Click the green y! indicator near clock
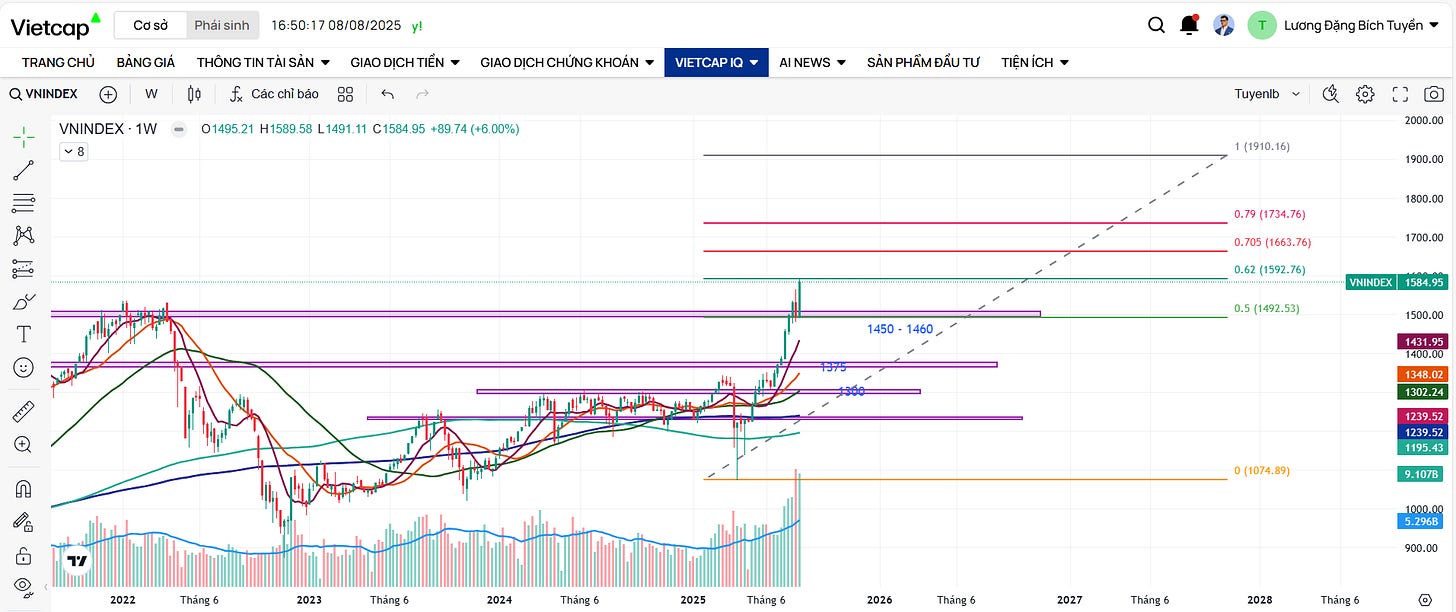The image size is (1456, 612). click(416, 25)
